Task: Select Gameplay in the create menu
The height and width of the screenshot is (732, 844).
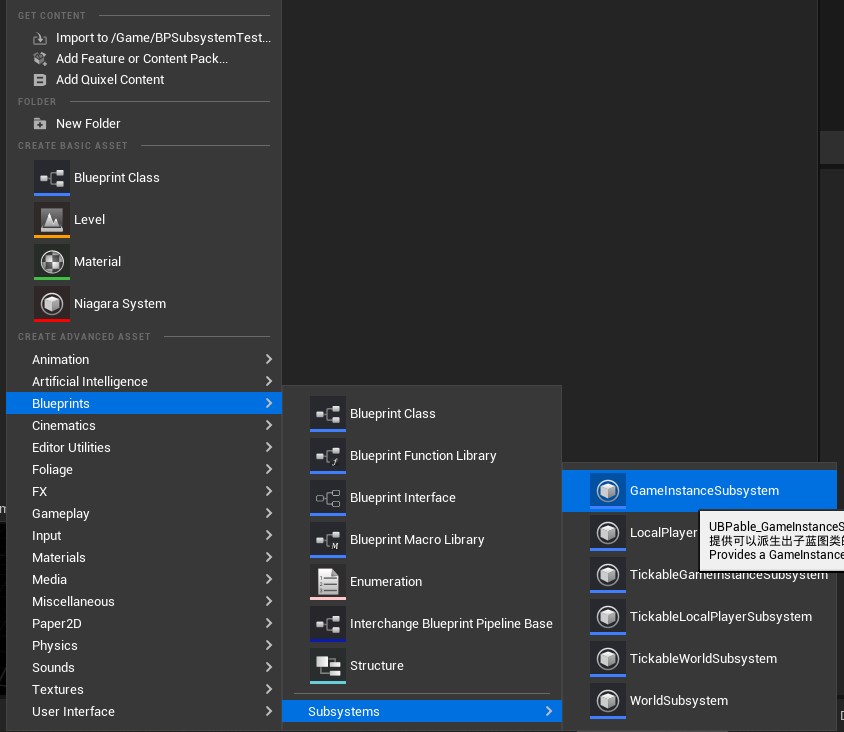Action: (63, 513)
